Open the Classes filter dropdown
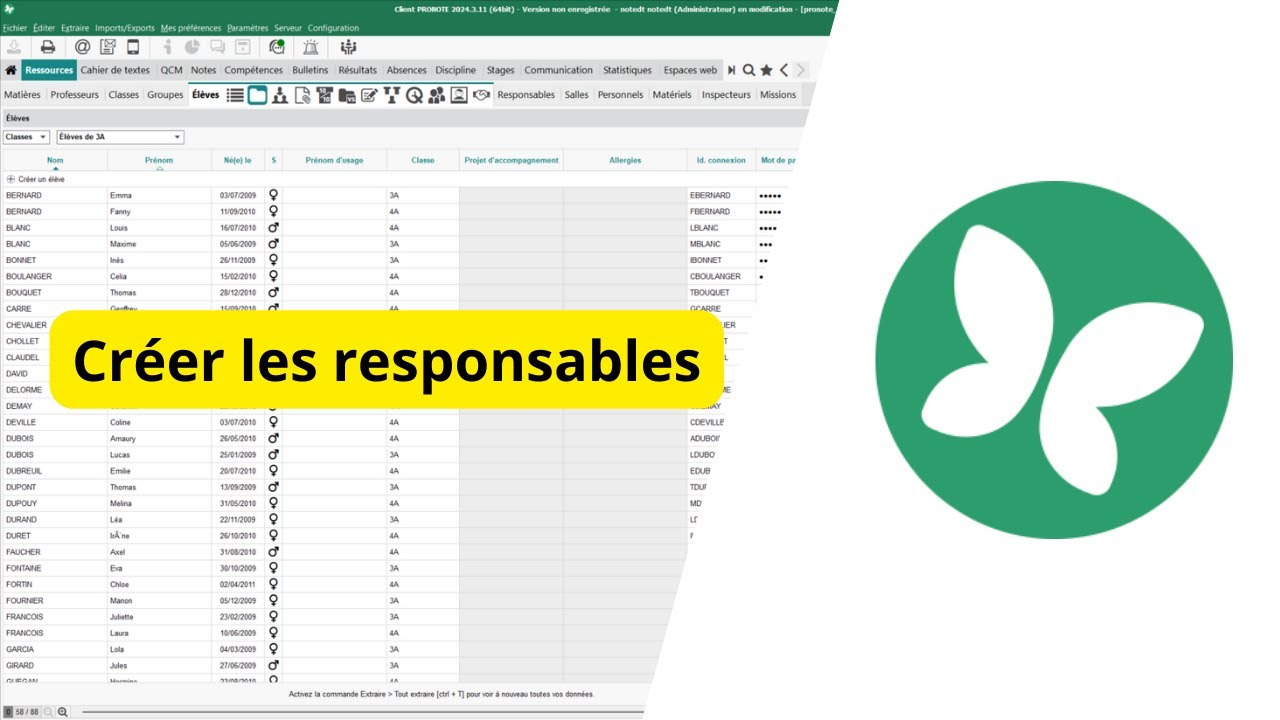This screenshot has width=1280, height=720. pos(26,137)
